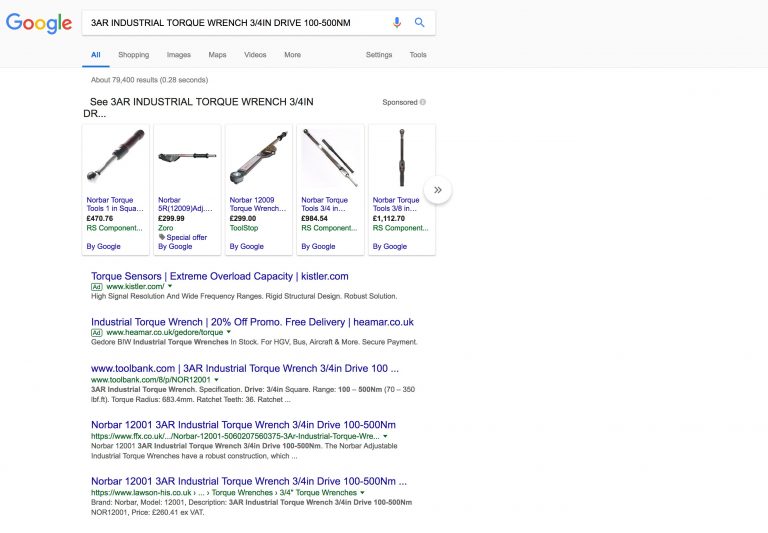Click the www.toolbank.com/8/p/NOR12001 URL
This screenshot has height=533, width=768.
point(151,380)
